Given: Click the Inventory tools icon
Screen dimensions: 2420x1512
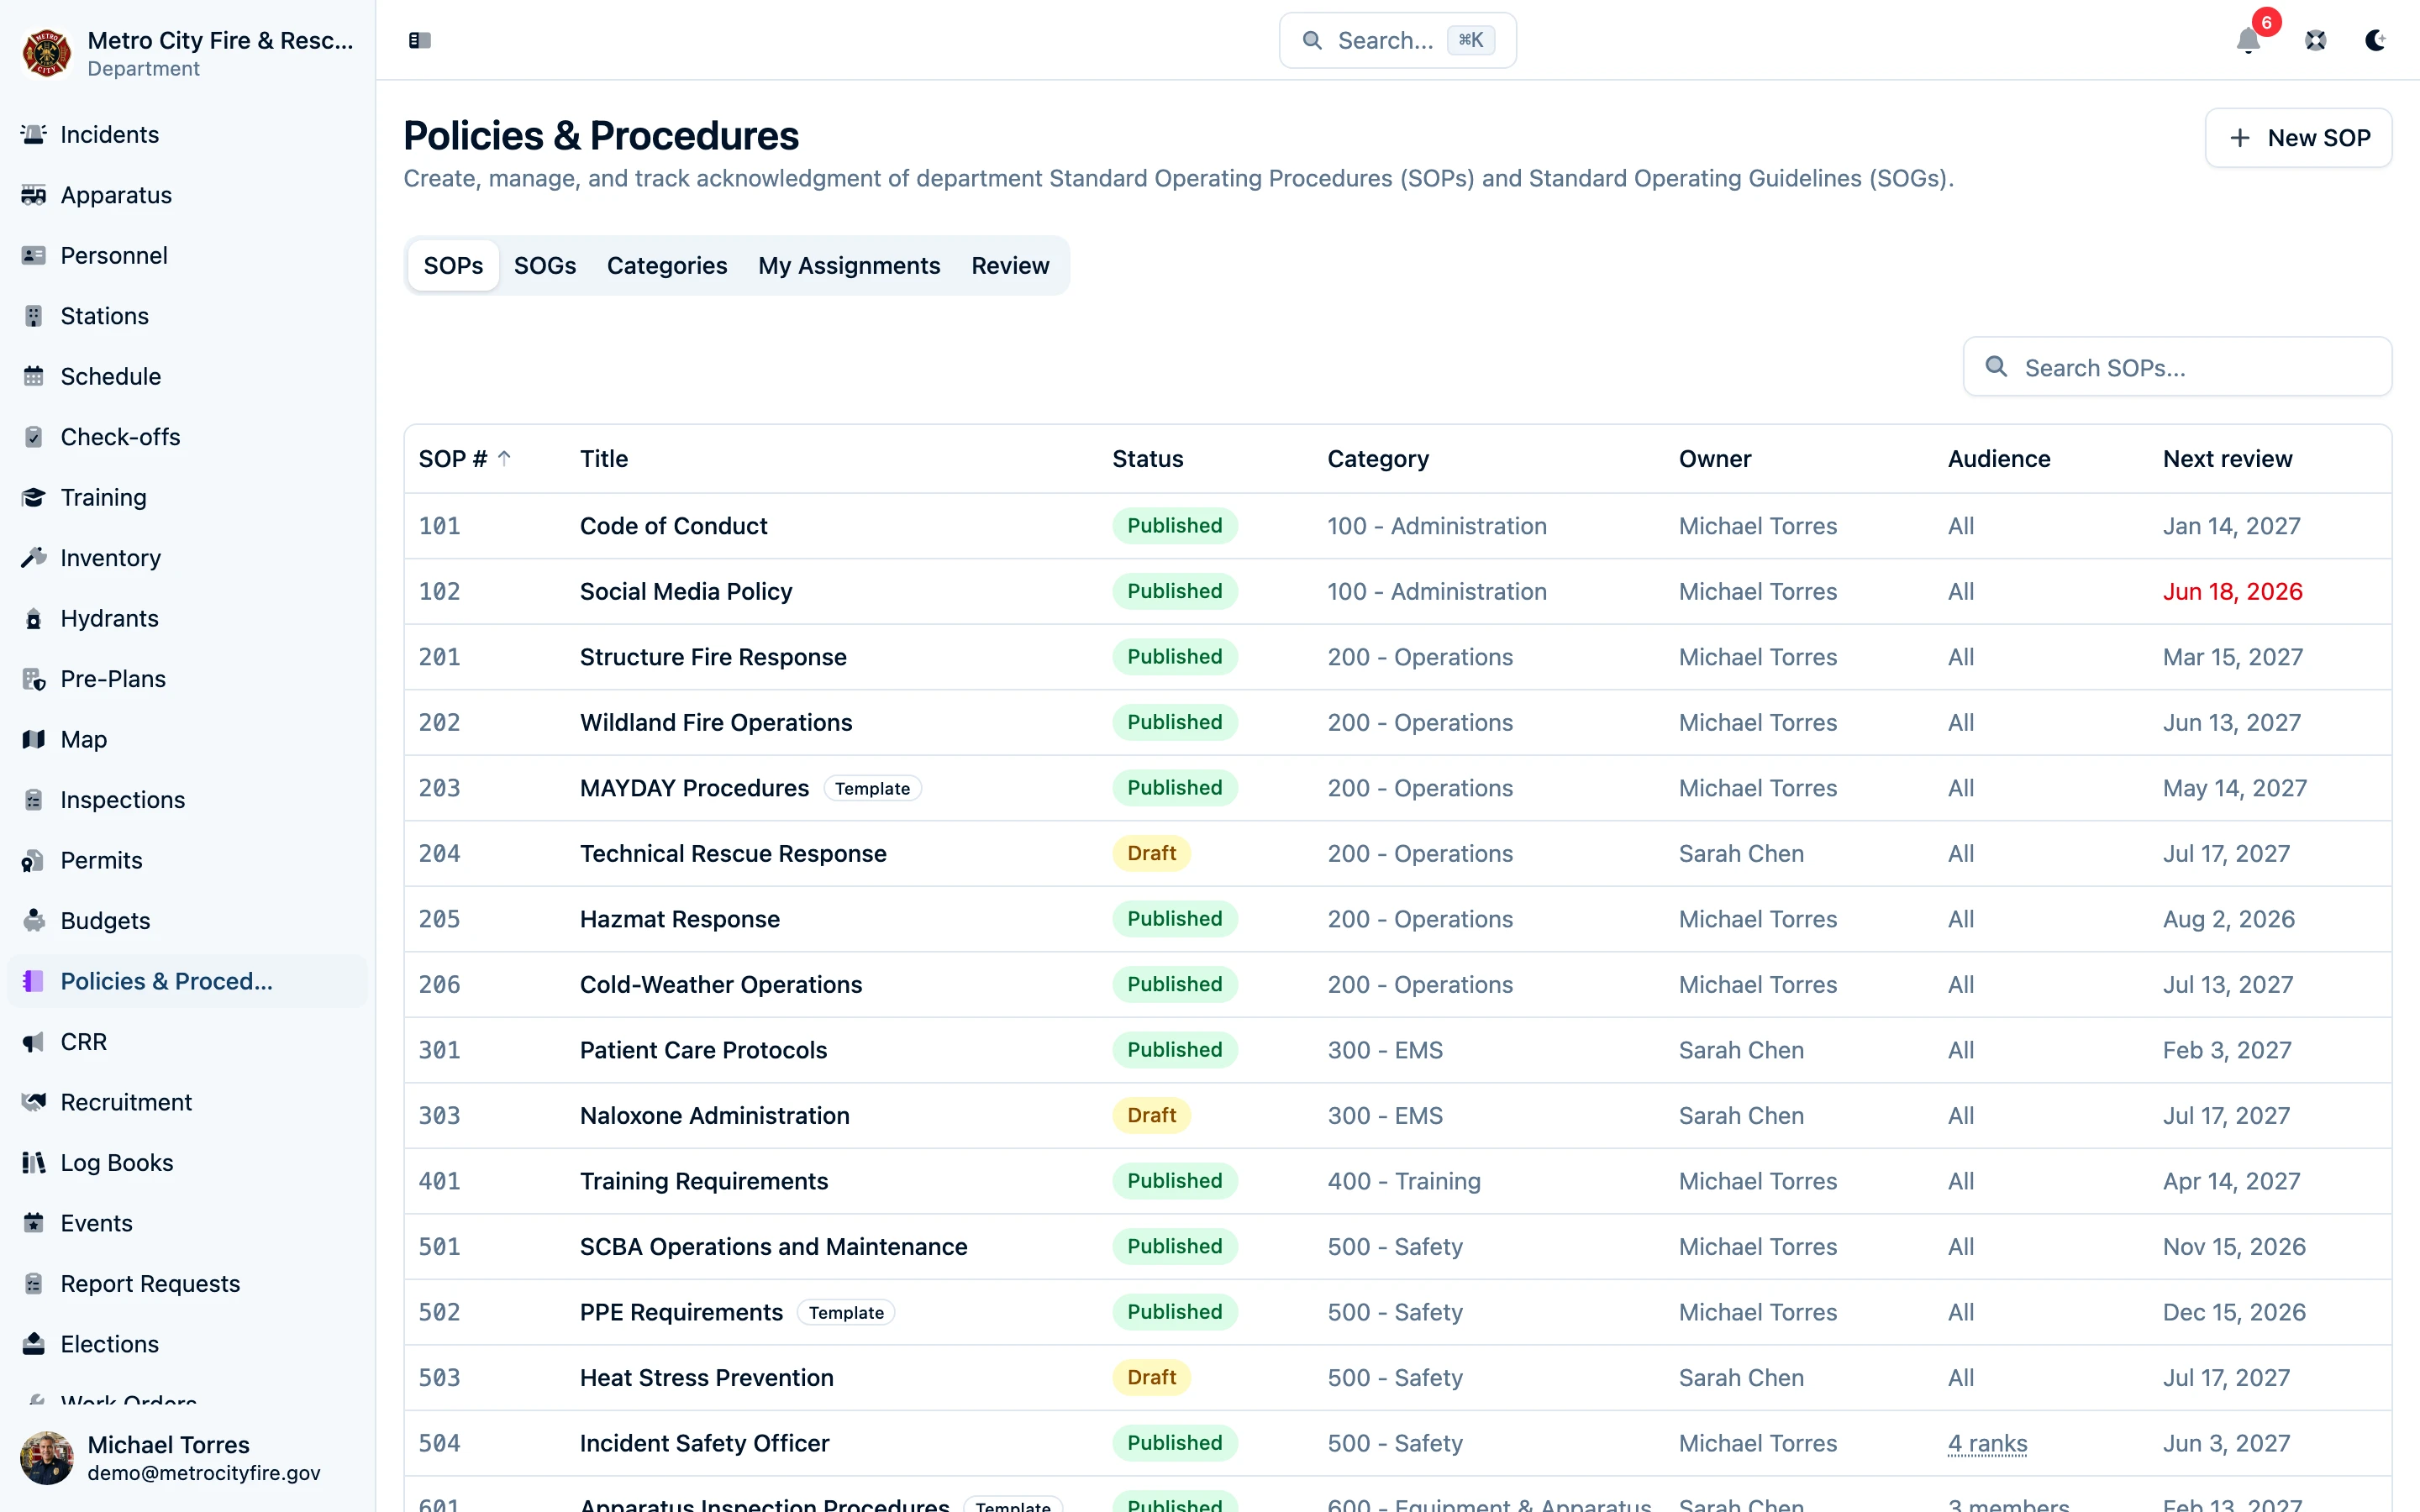Looking at the screenshot, I should tap(33, 558).
